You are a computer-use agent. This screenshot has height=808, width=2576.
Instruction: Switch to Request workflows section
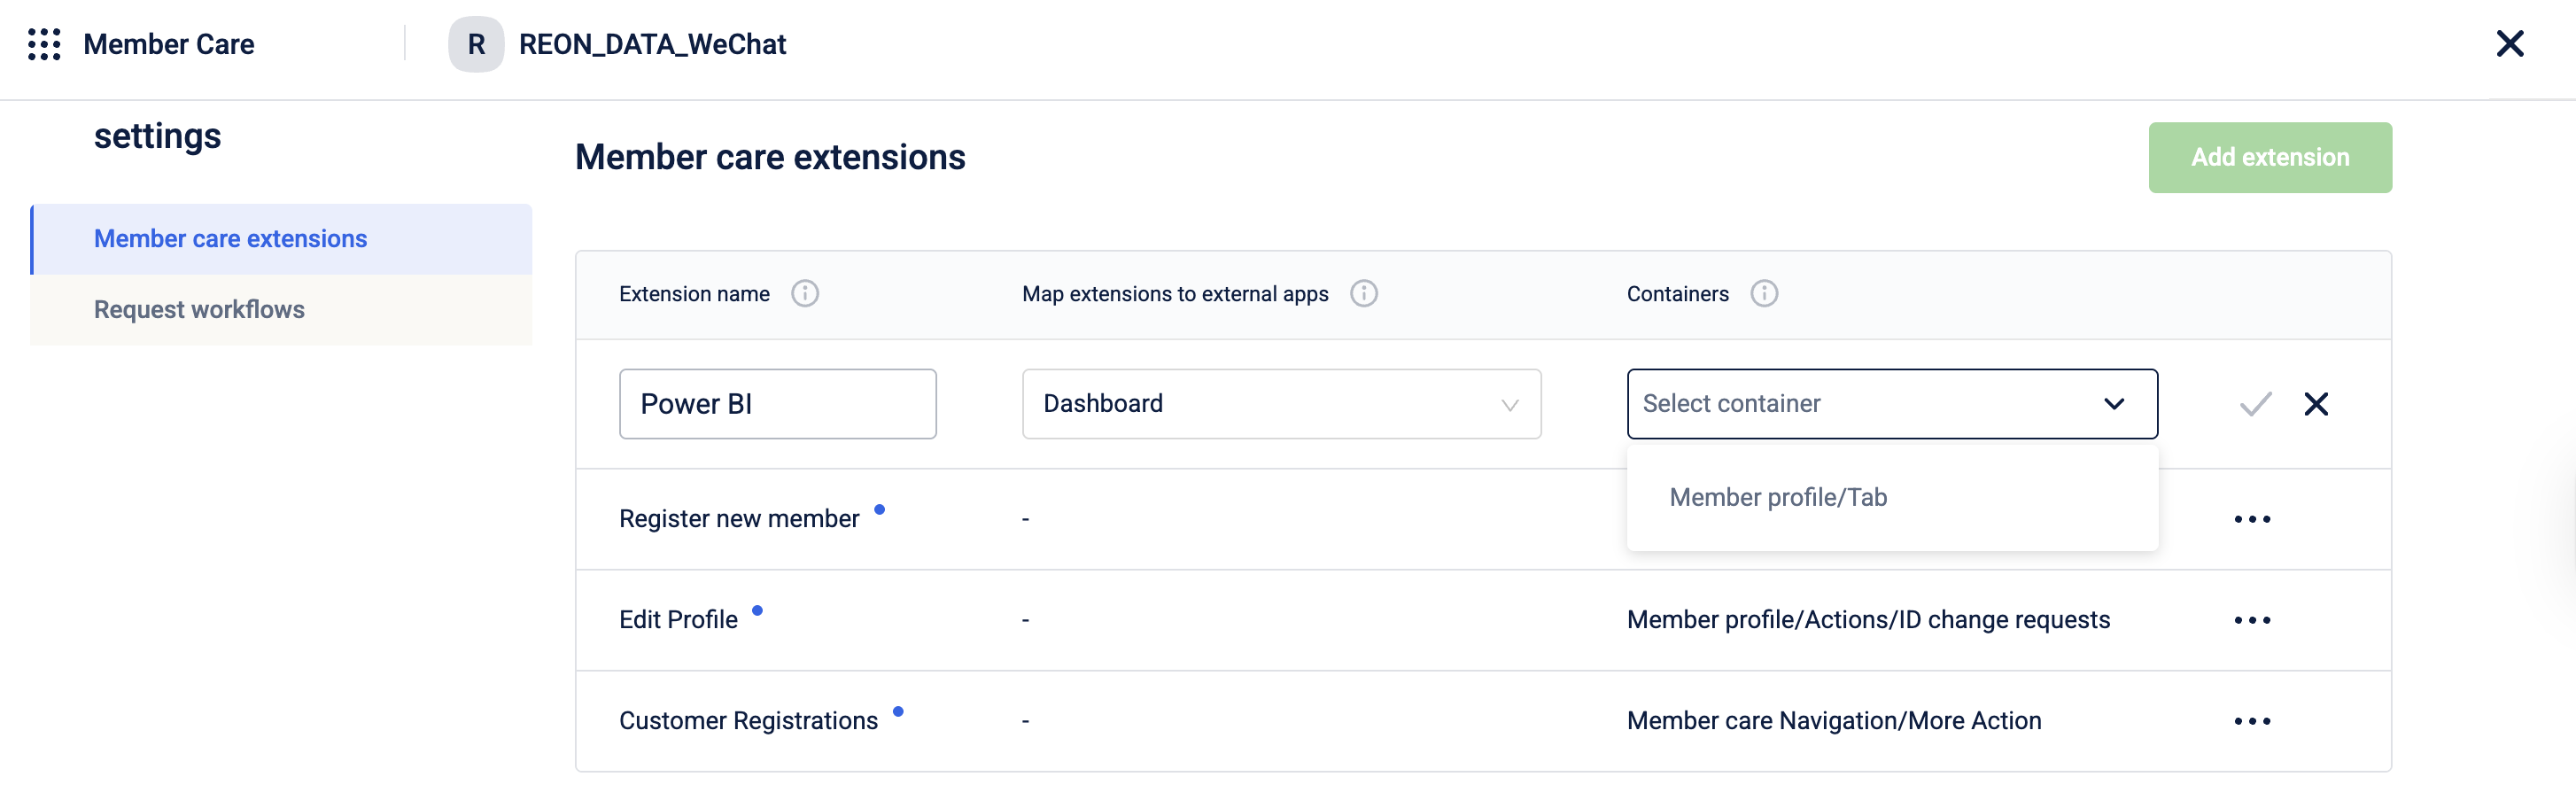199,310
